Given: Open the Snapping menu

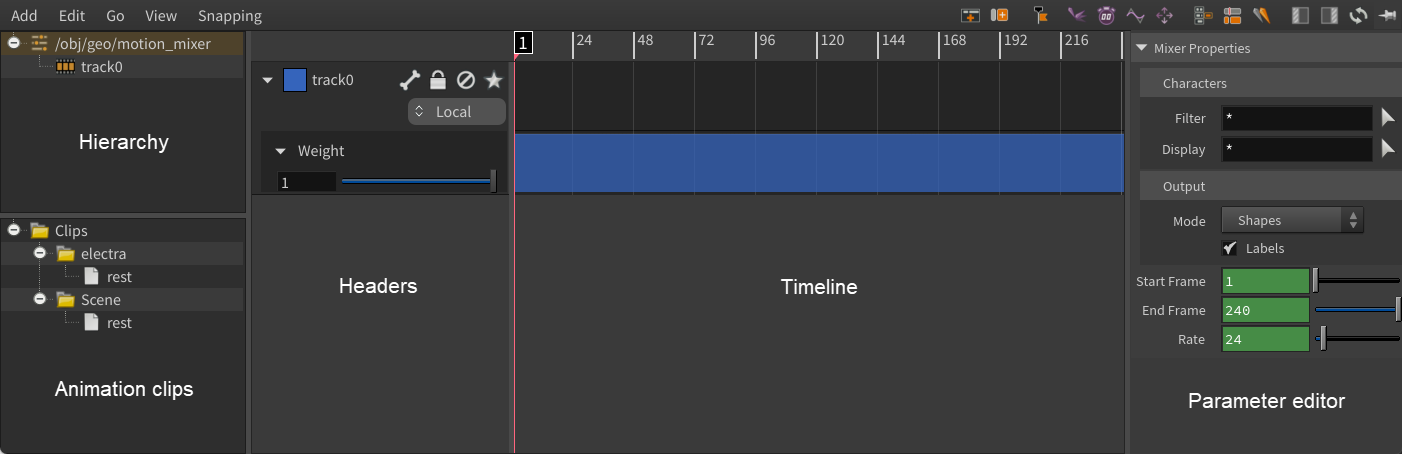Looking at the screenshot, I should click(230, 15).
